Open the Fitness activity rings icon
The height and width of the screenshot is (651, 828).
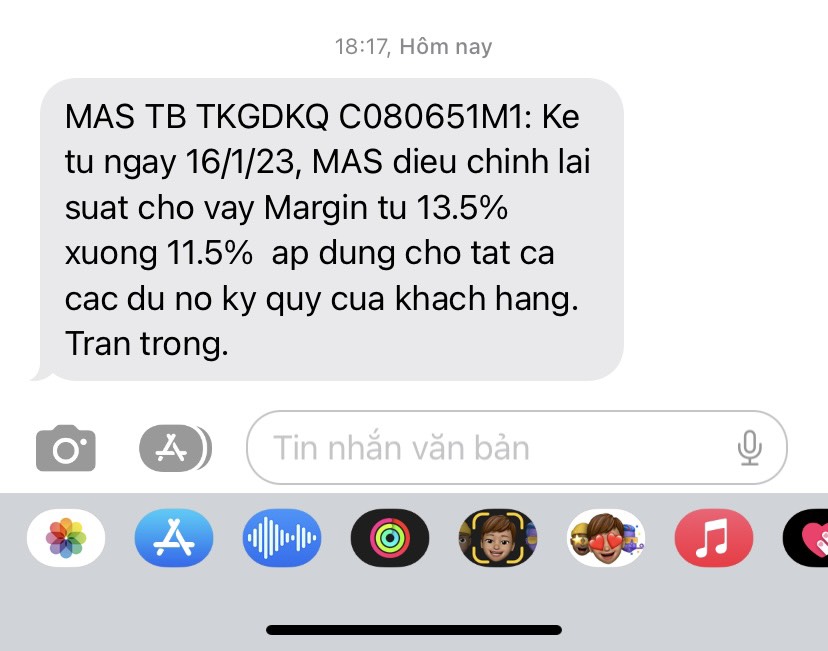coord(390,537)
